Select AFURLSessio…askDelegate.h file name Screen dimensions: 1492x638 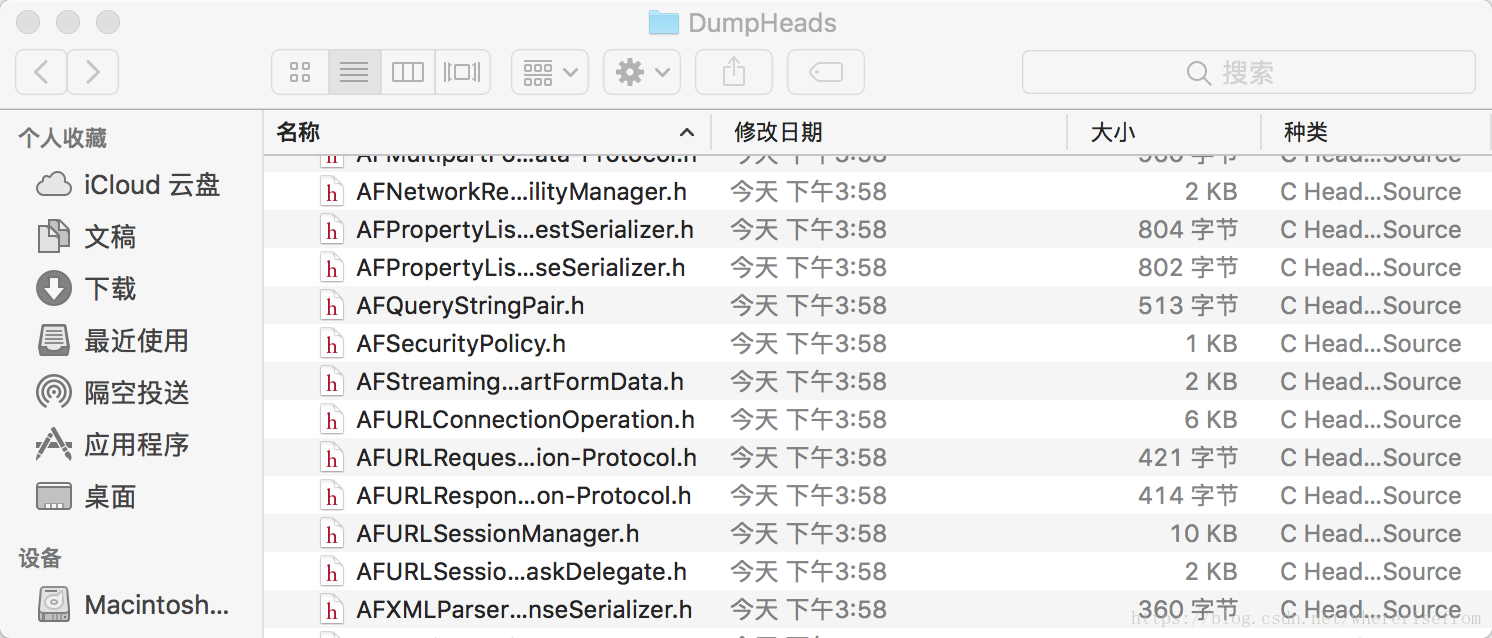click(x=521, y=572)
